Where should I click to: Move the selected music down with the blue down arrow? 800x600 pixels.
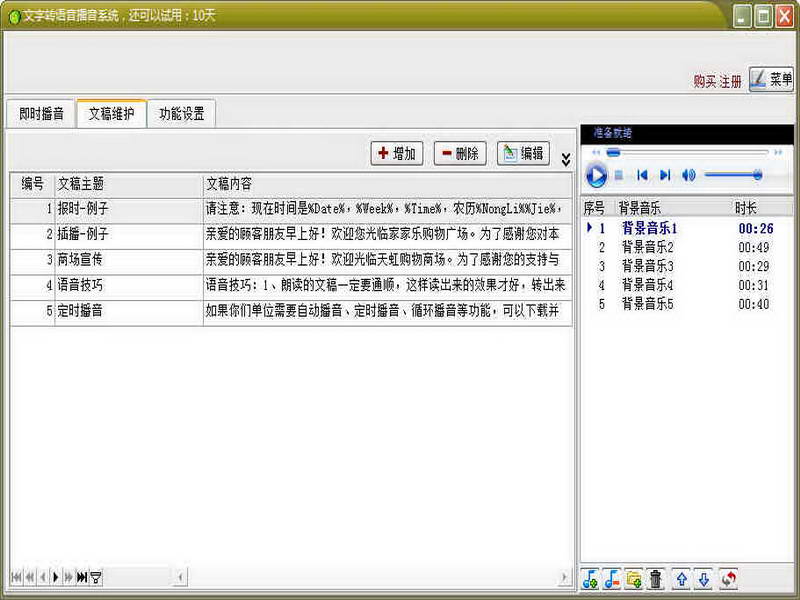[x=704, y=579]
